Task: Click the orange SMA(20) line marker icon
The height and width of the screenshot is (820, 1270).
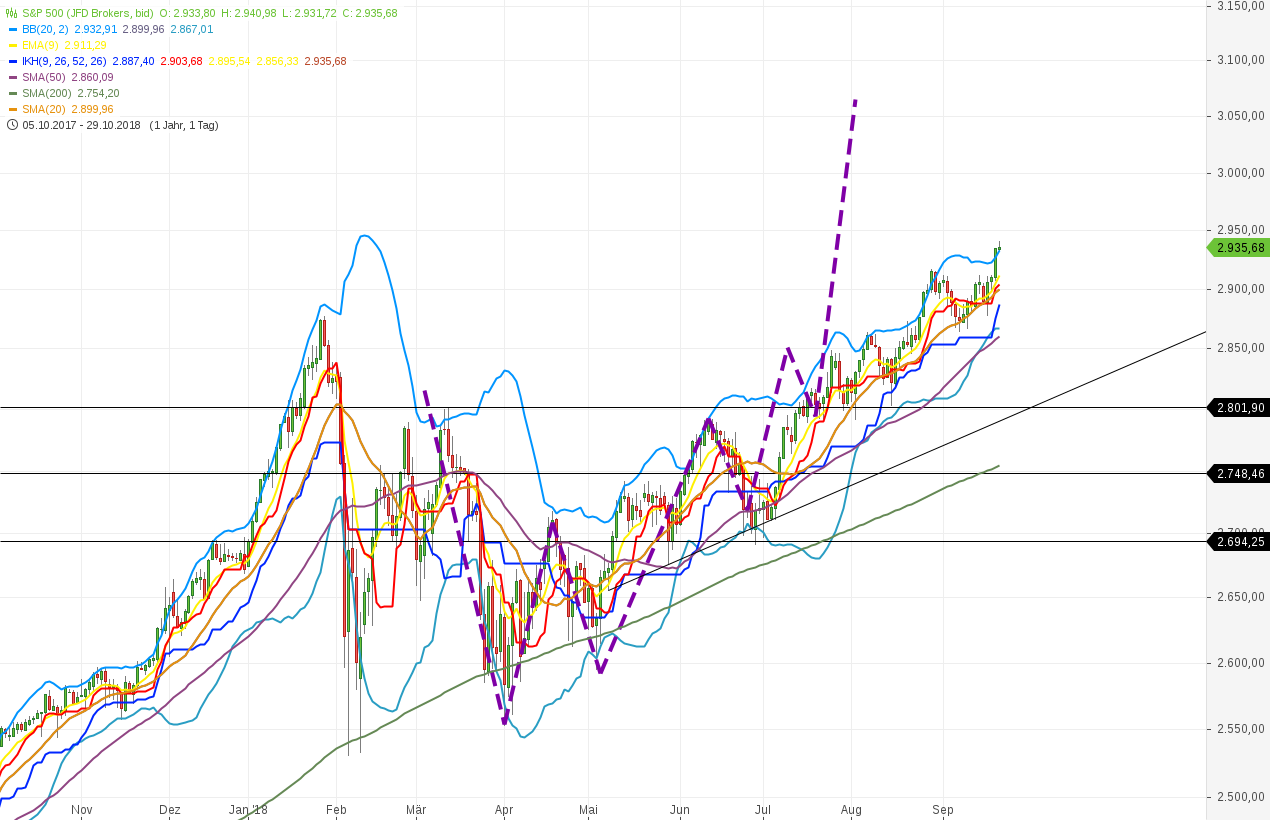Action: tap(13, 109)
